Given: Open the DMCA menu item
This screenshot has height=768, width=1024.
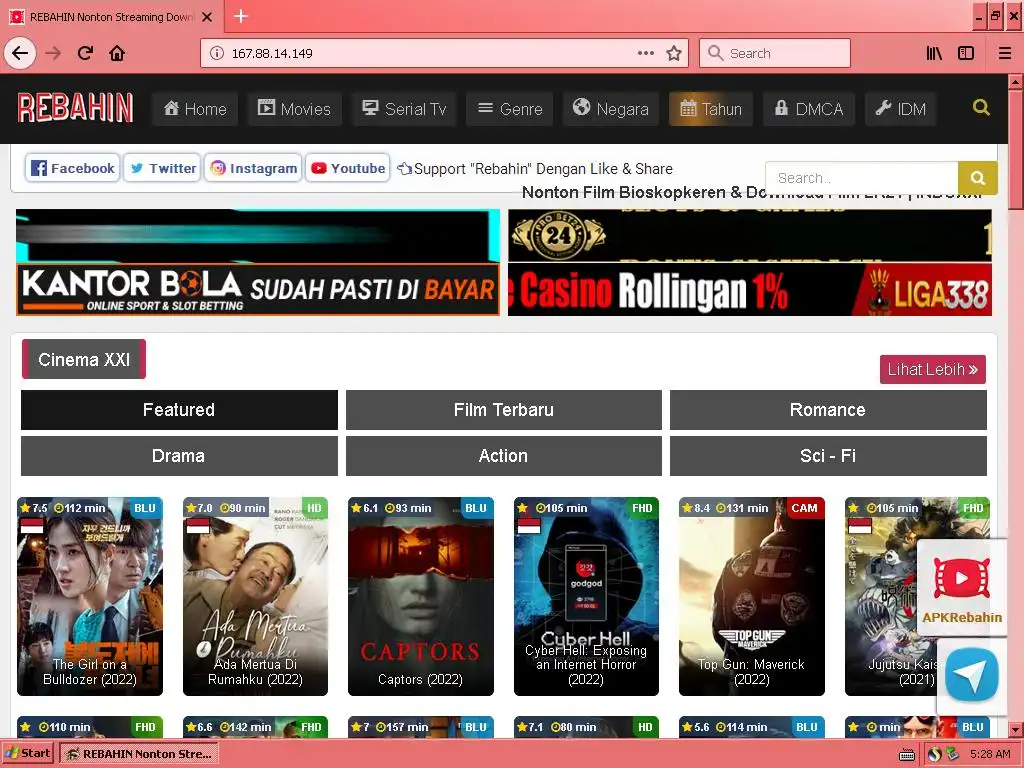Looking at the screenshot, I should coord(808,108).
